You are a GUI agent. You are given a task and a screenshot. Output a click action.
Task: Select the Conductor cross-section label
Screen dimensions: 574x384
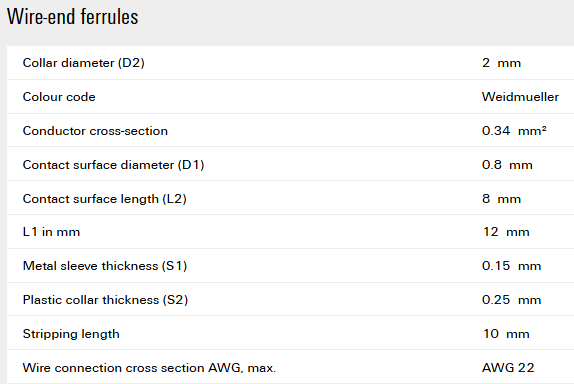[95, 131]
